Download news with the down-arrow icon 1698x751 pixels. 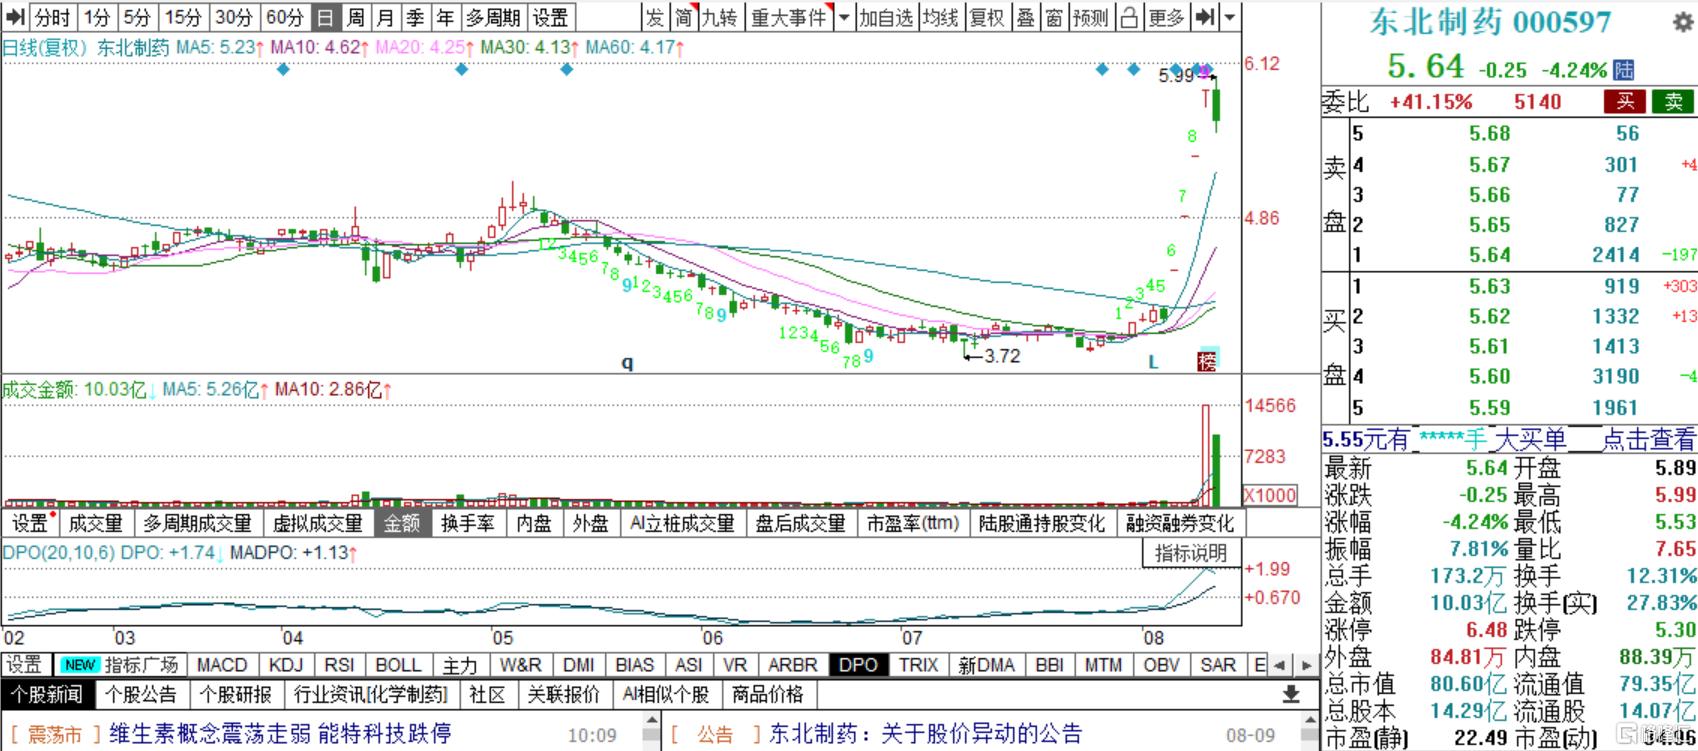(1291, 694)
